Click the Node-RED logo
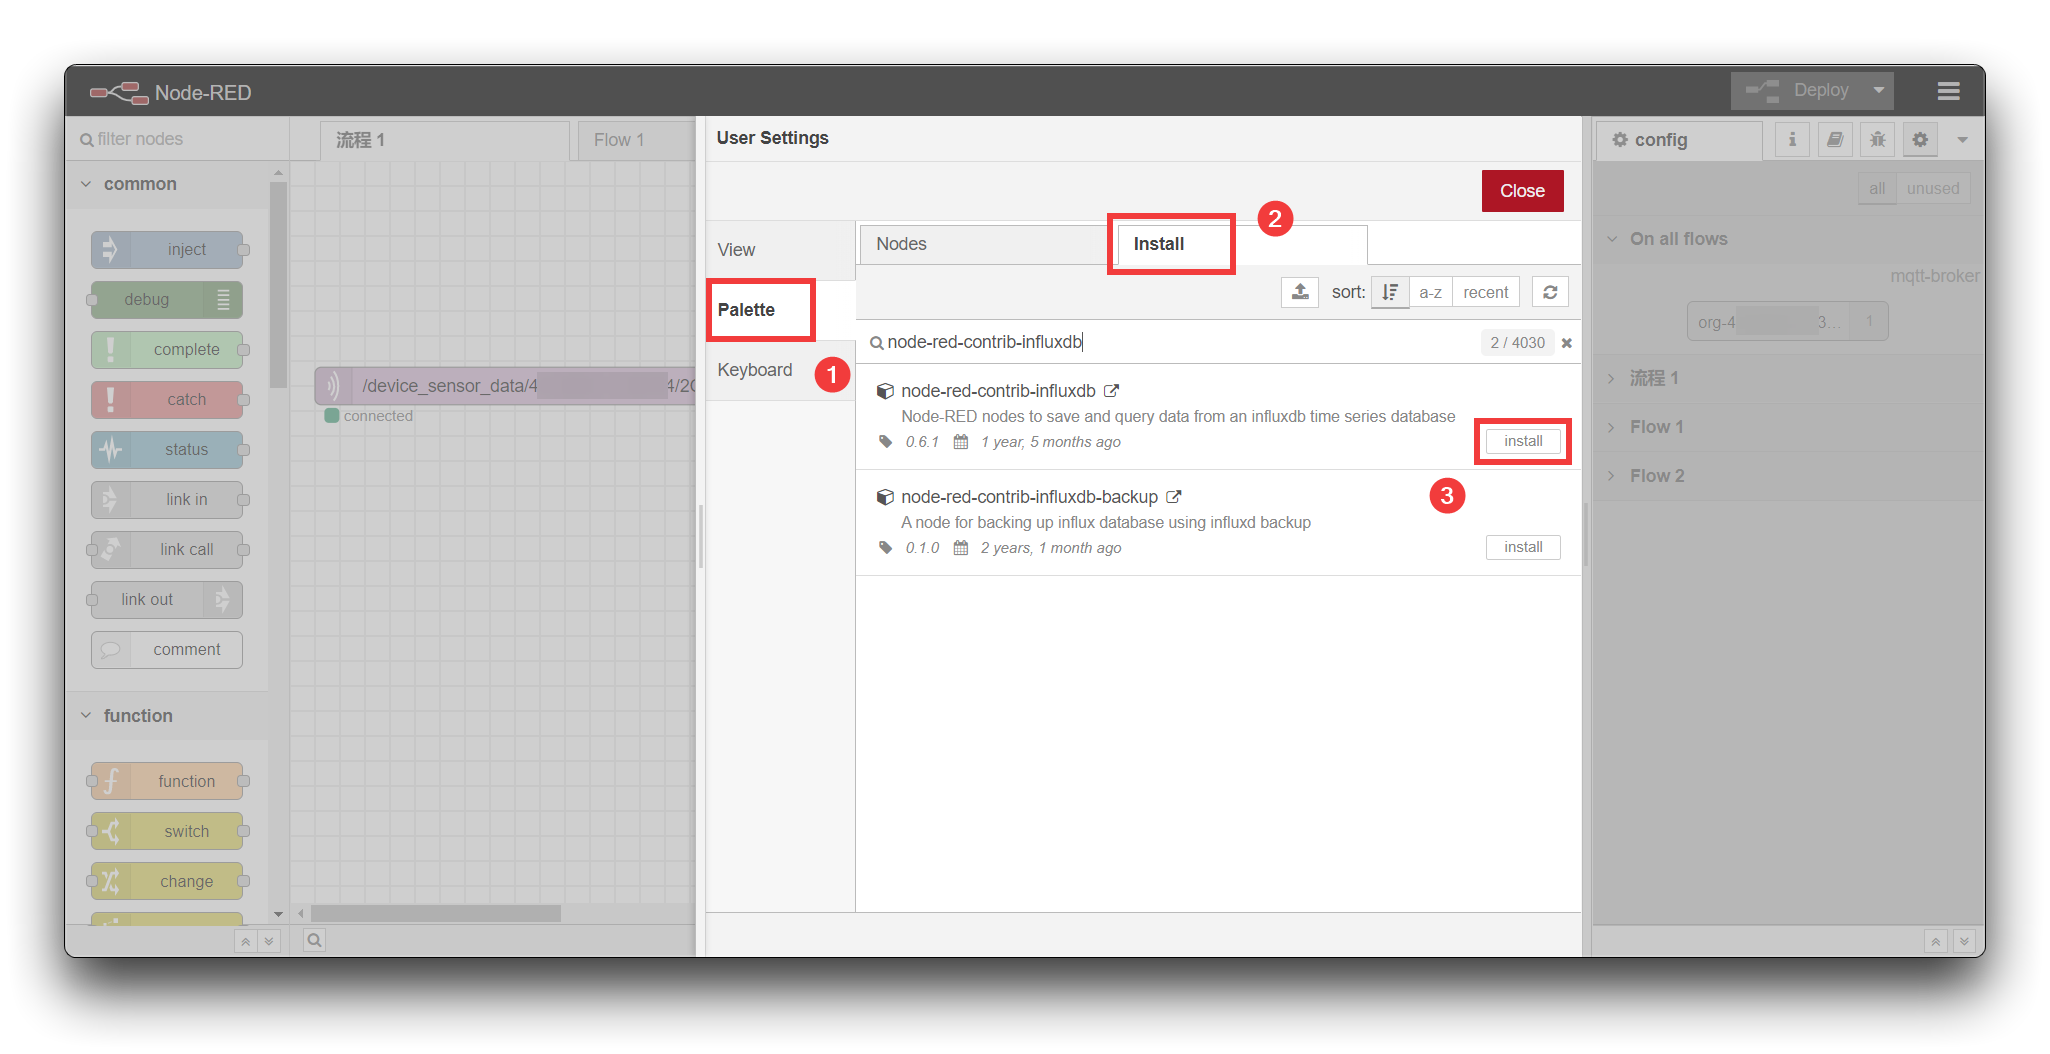Image resolution: width=2050 pixels, height=1054 pixels. tap(170, 93)
